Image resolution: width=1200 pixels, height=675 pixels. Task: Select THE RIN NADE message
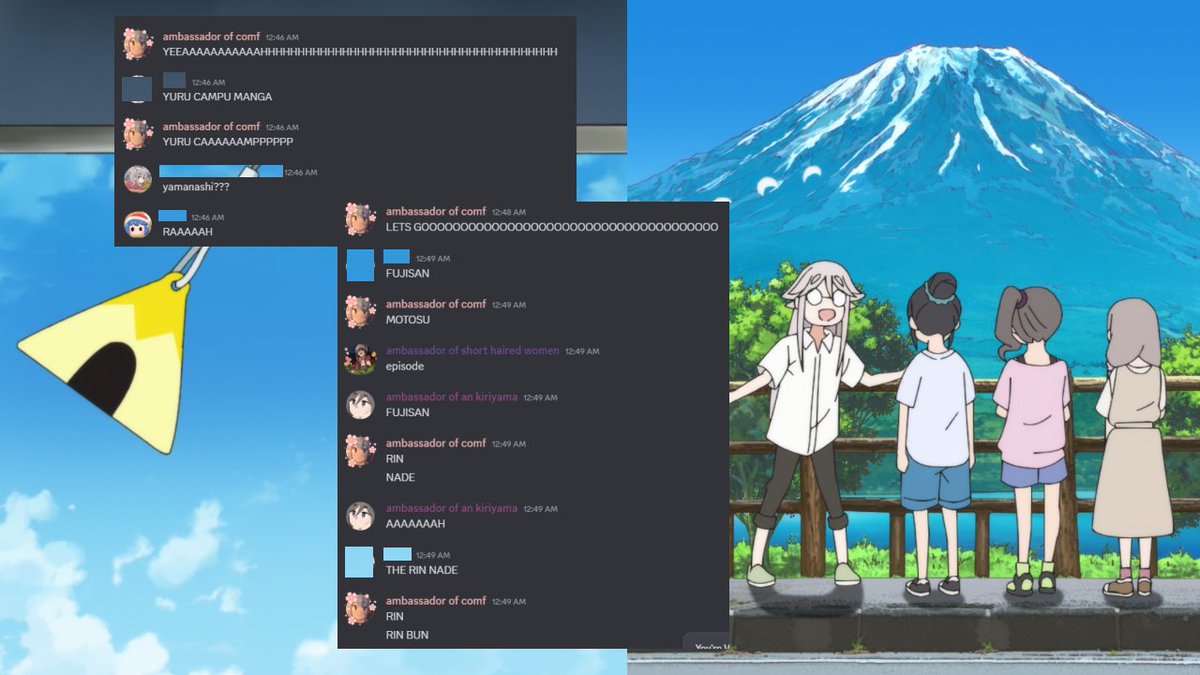[x=422, y=570]
